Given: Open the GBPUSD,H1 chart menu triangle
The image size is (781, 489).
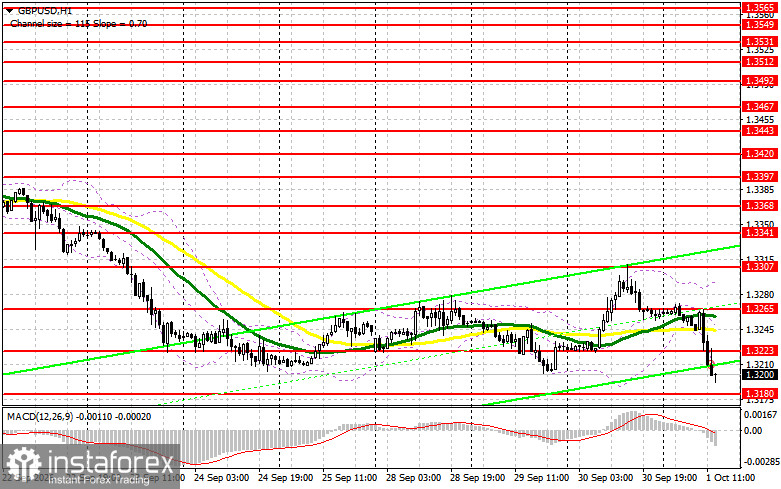Looking at the screenshot, I should click(x=10, y=10).
